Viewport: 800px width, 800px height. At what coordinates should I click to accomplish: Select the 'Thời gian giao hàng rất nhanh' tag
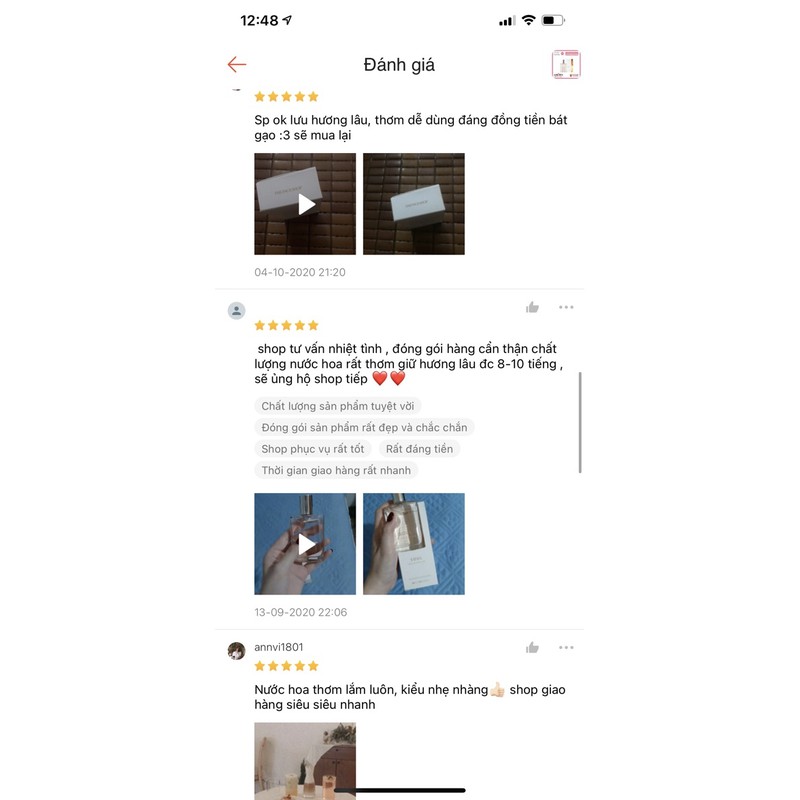point(336,470)
